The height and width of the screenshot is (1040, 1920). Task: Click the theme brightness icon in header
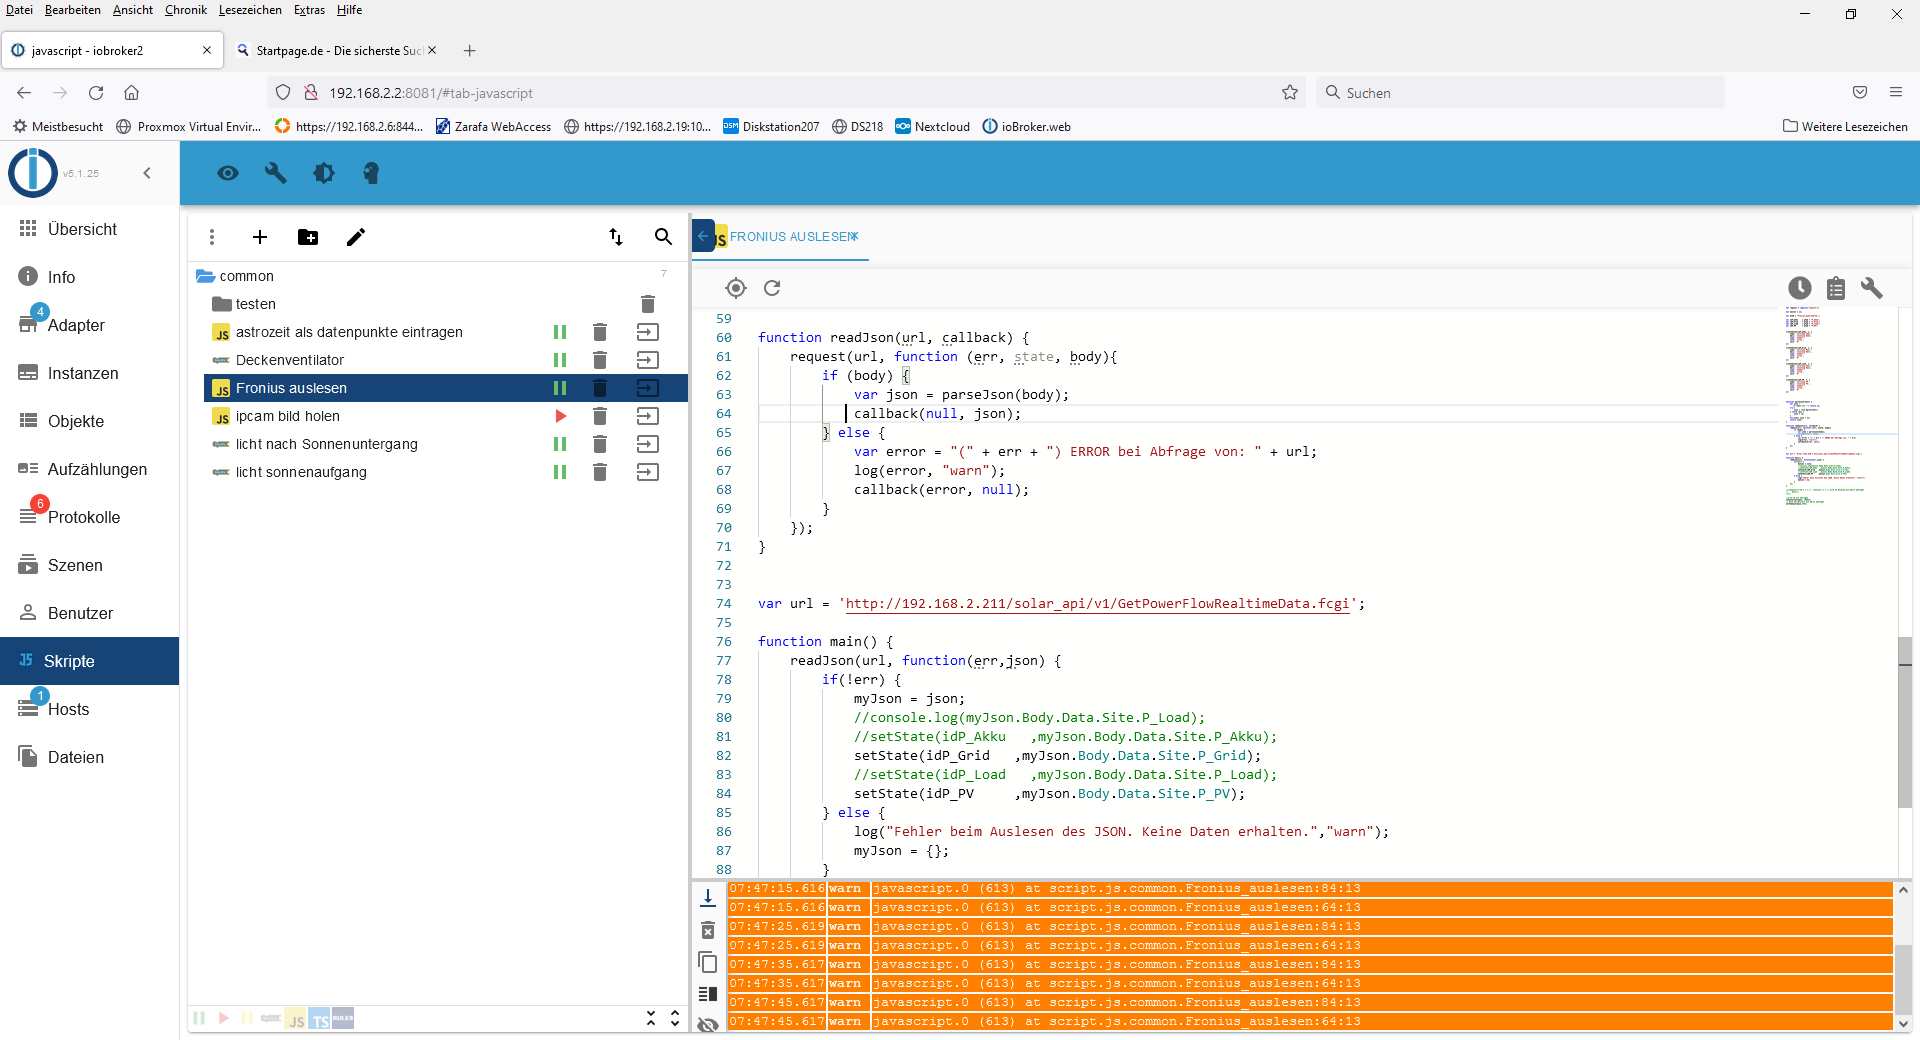(x=324, y=173)
